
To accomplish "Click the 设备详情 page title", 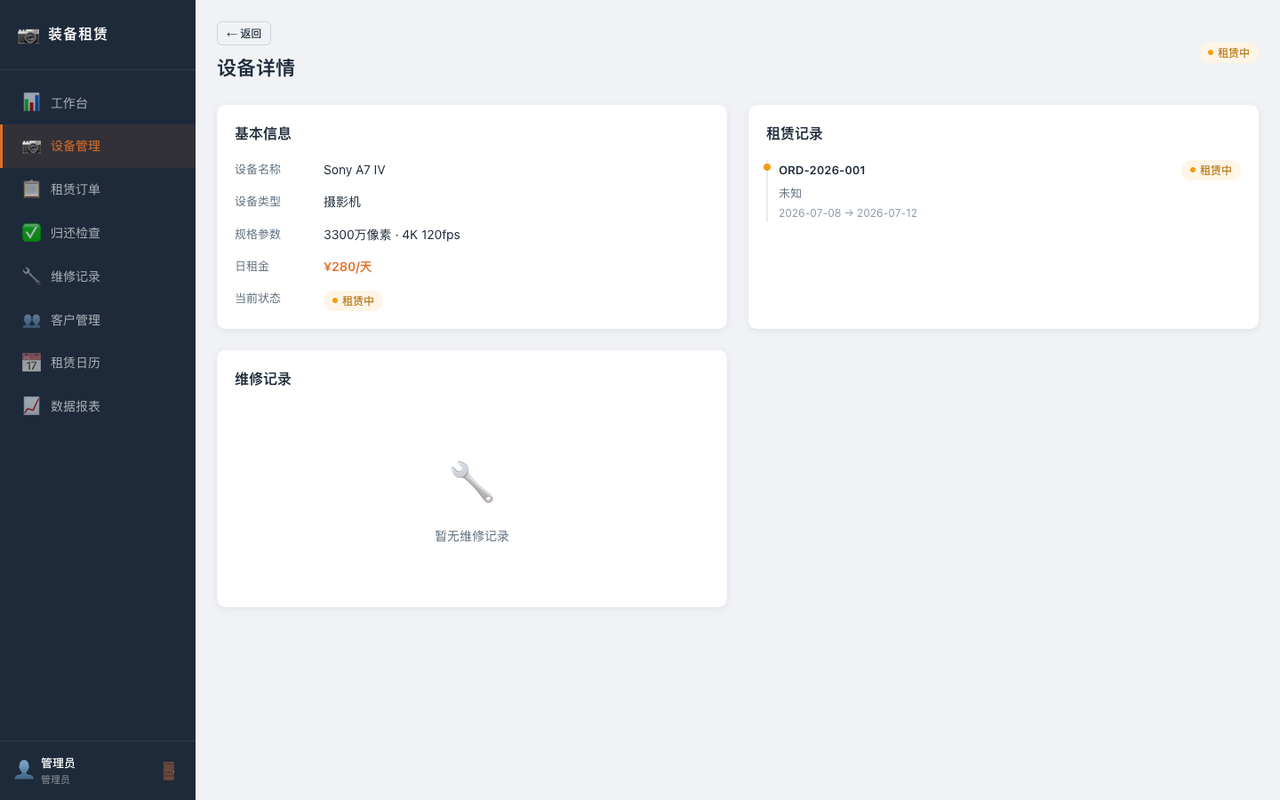I will point(256,68).
